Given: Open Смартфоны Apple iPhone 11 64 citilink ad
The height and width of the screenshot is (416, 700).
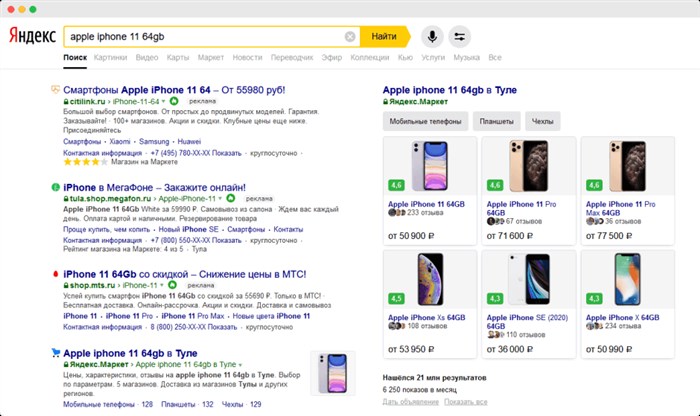Looking at the screenshot, I should [x=174, y=90].
